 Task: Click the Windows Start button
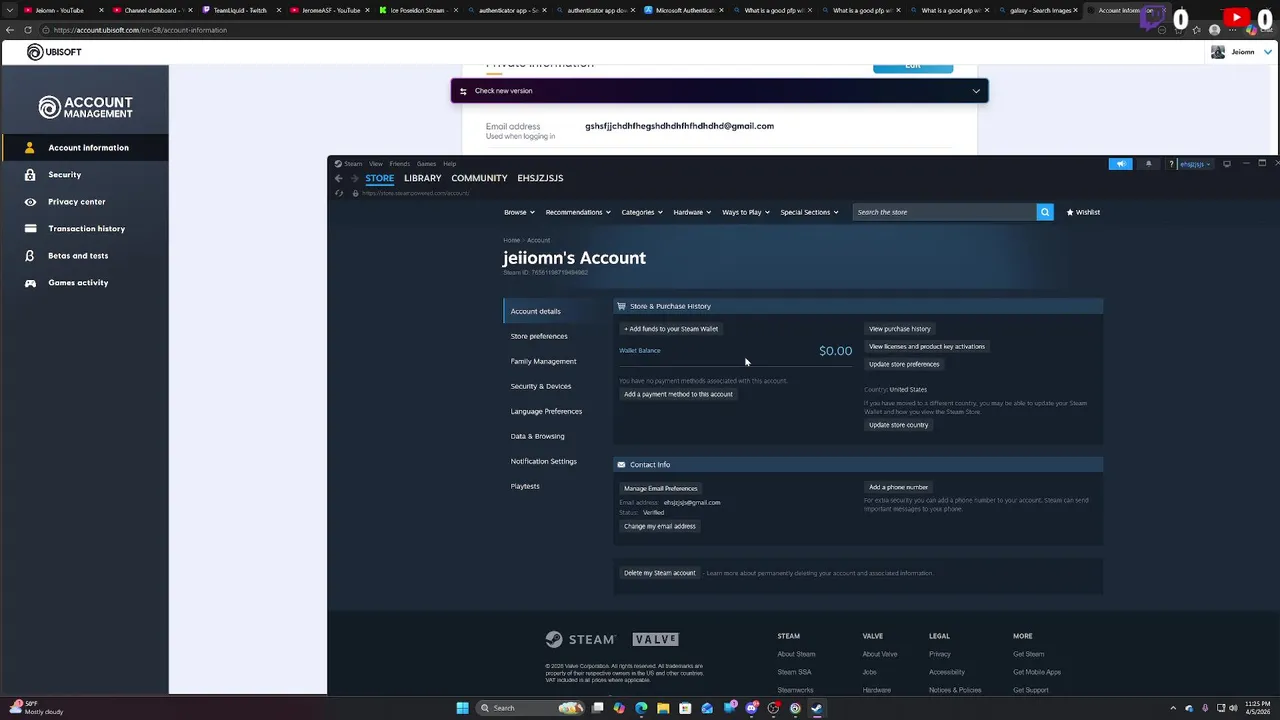[462, 708]
